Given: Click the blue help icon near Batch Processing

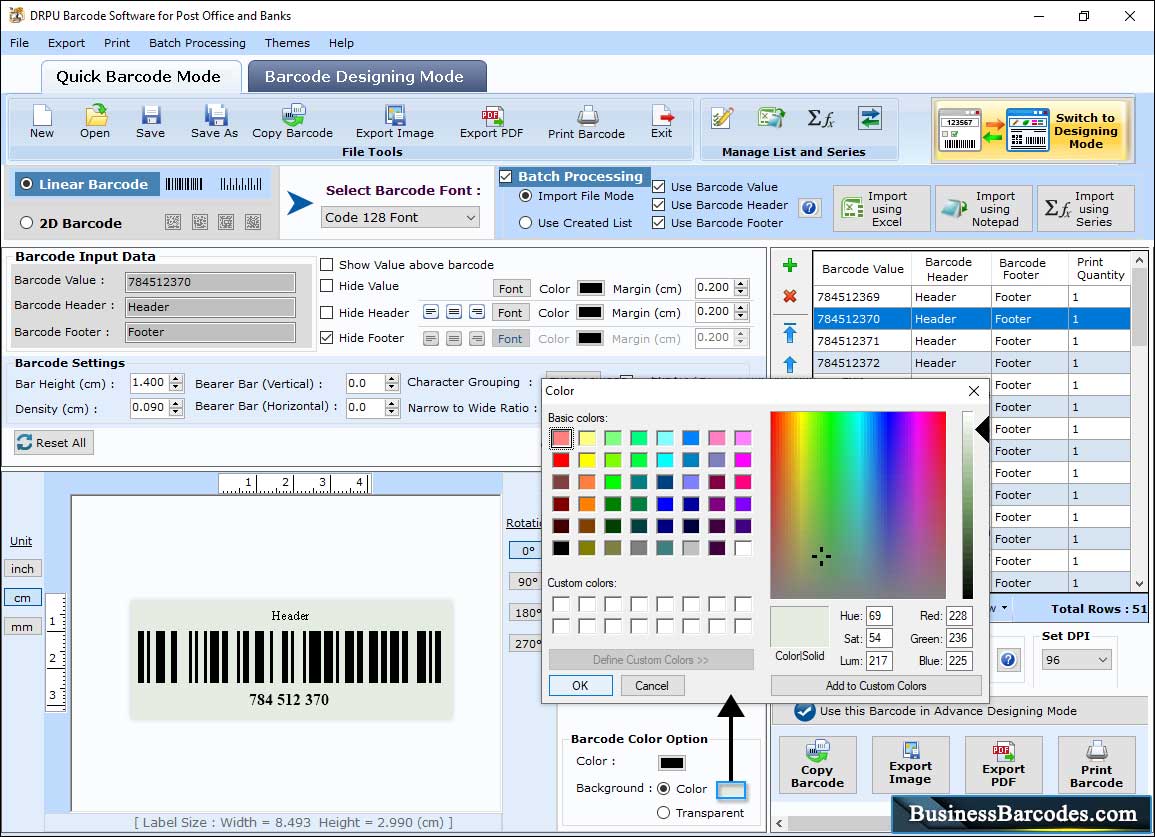Looking at the screenshot, I should click(x=809, y=208).
